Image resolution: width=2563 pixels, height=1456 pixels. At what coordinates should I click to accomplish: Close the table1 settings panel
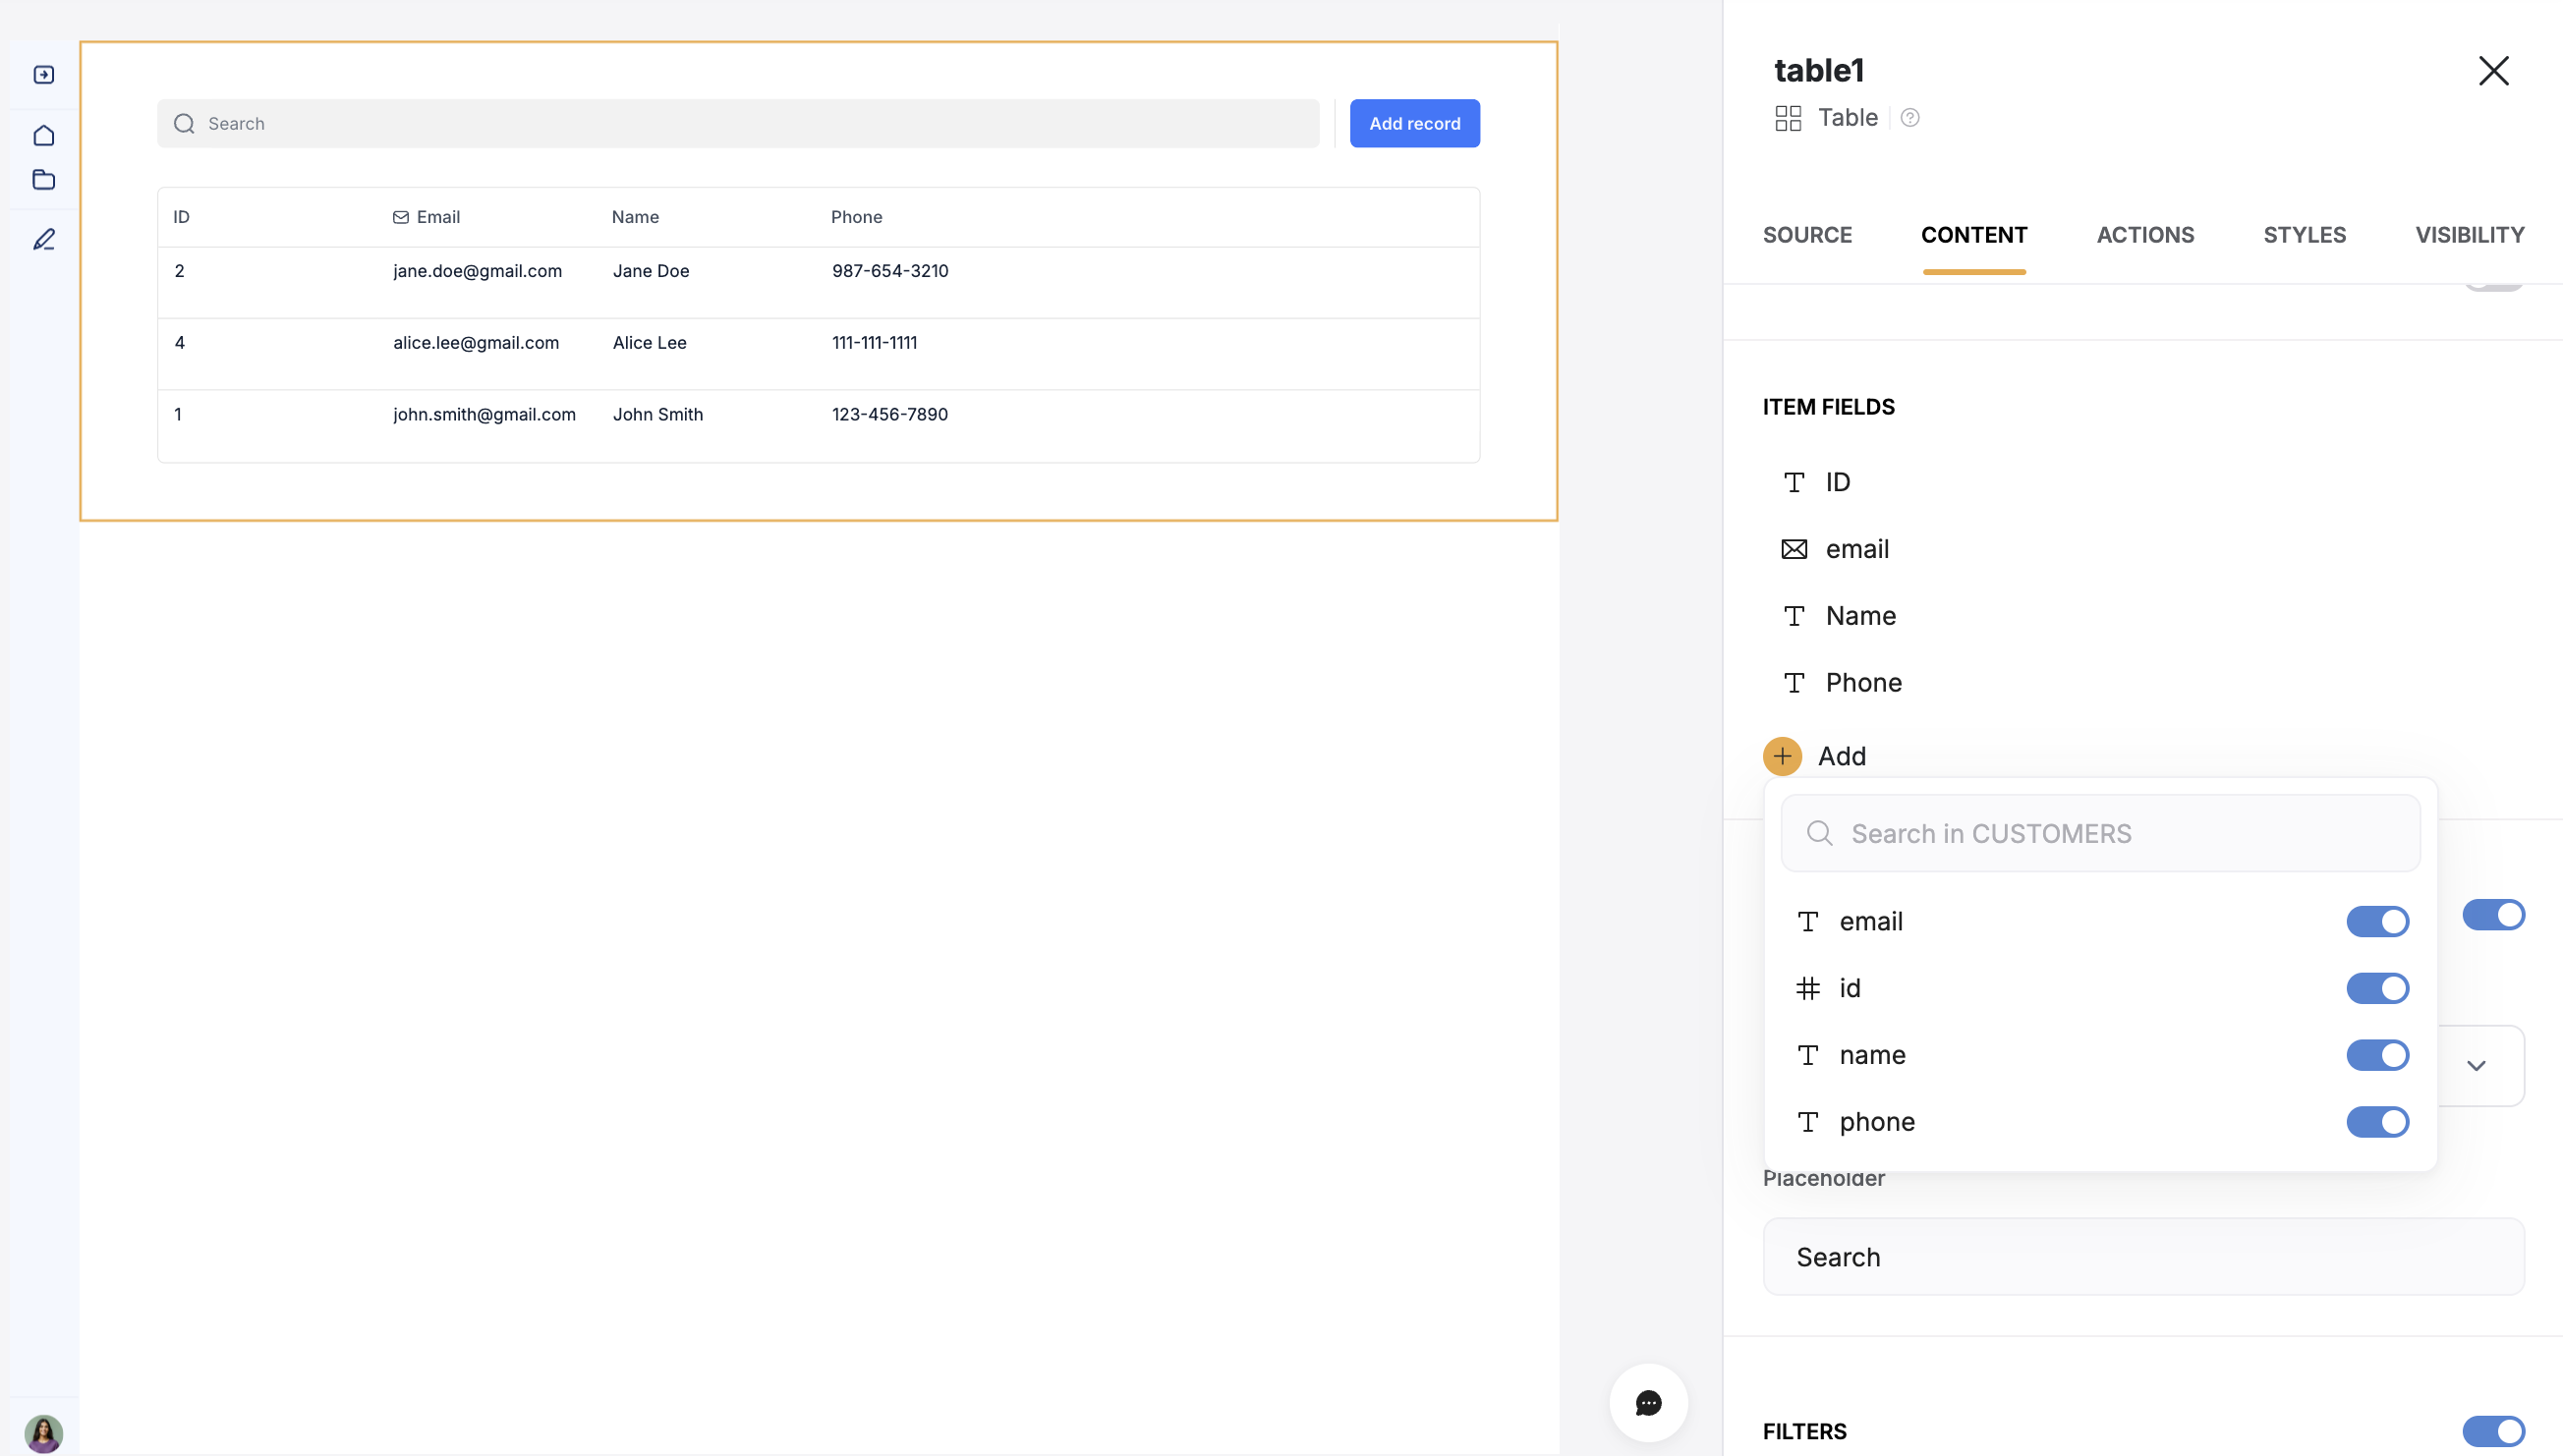pos(2493,71)
